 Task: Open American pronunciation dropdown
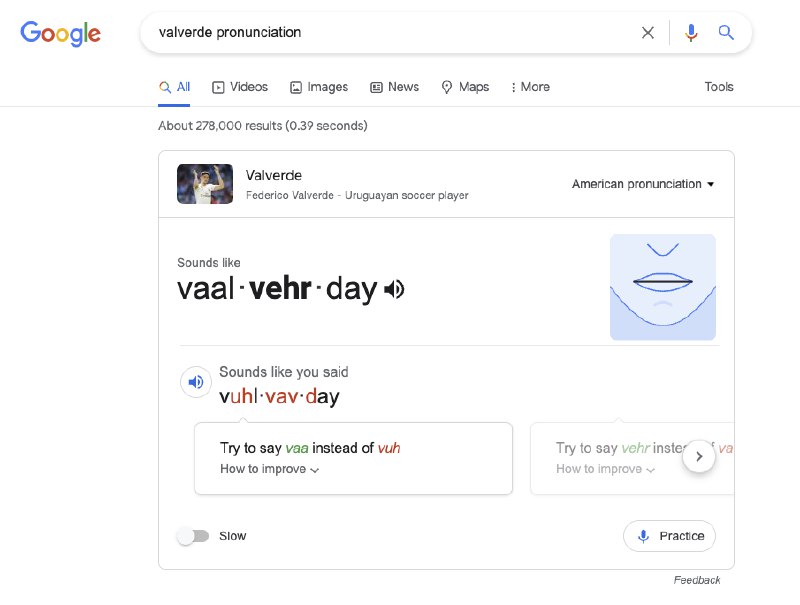click(643, 184)
